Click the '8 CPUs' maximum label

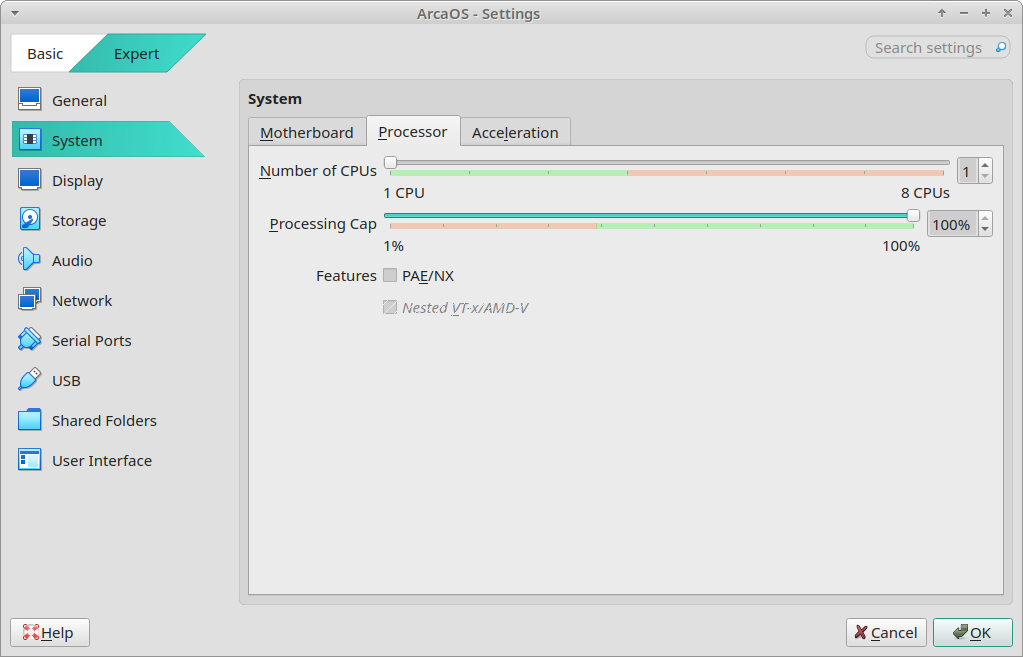pyautogui.click(x=925, y=193)
